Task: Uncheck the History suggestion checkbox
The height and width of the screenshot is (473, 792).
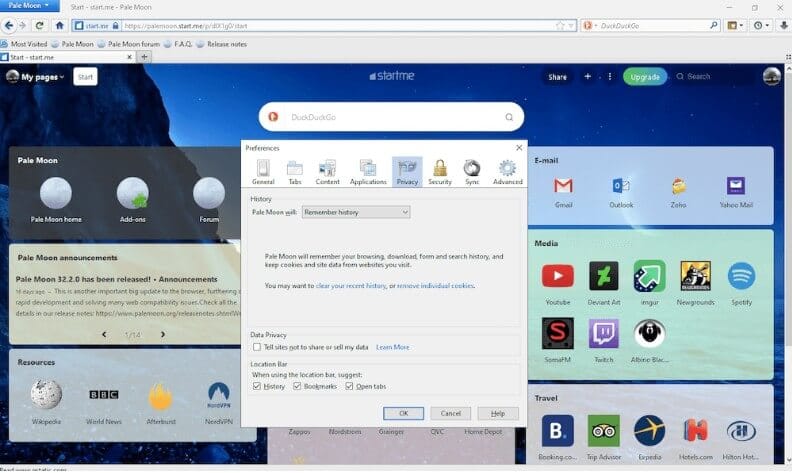Action: click(x=257, y=386)
